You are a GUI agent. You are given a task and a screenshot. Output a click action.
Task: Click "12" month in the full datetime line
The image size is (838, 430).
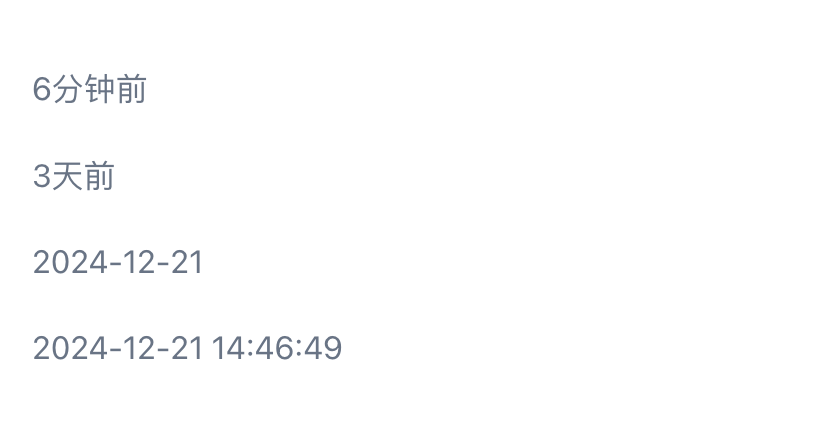[x=139, y=348]
